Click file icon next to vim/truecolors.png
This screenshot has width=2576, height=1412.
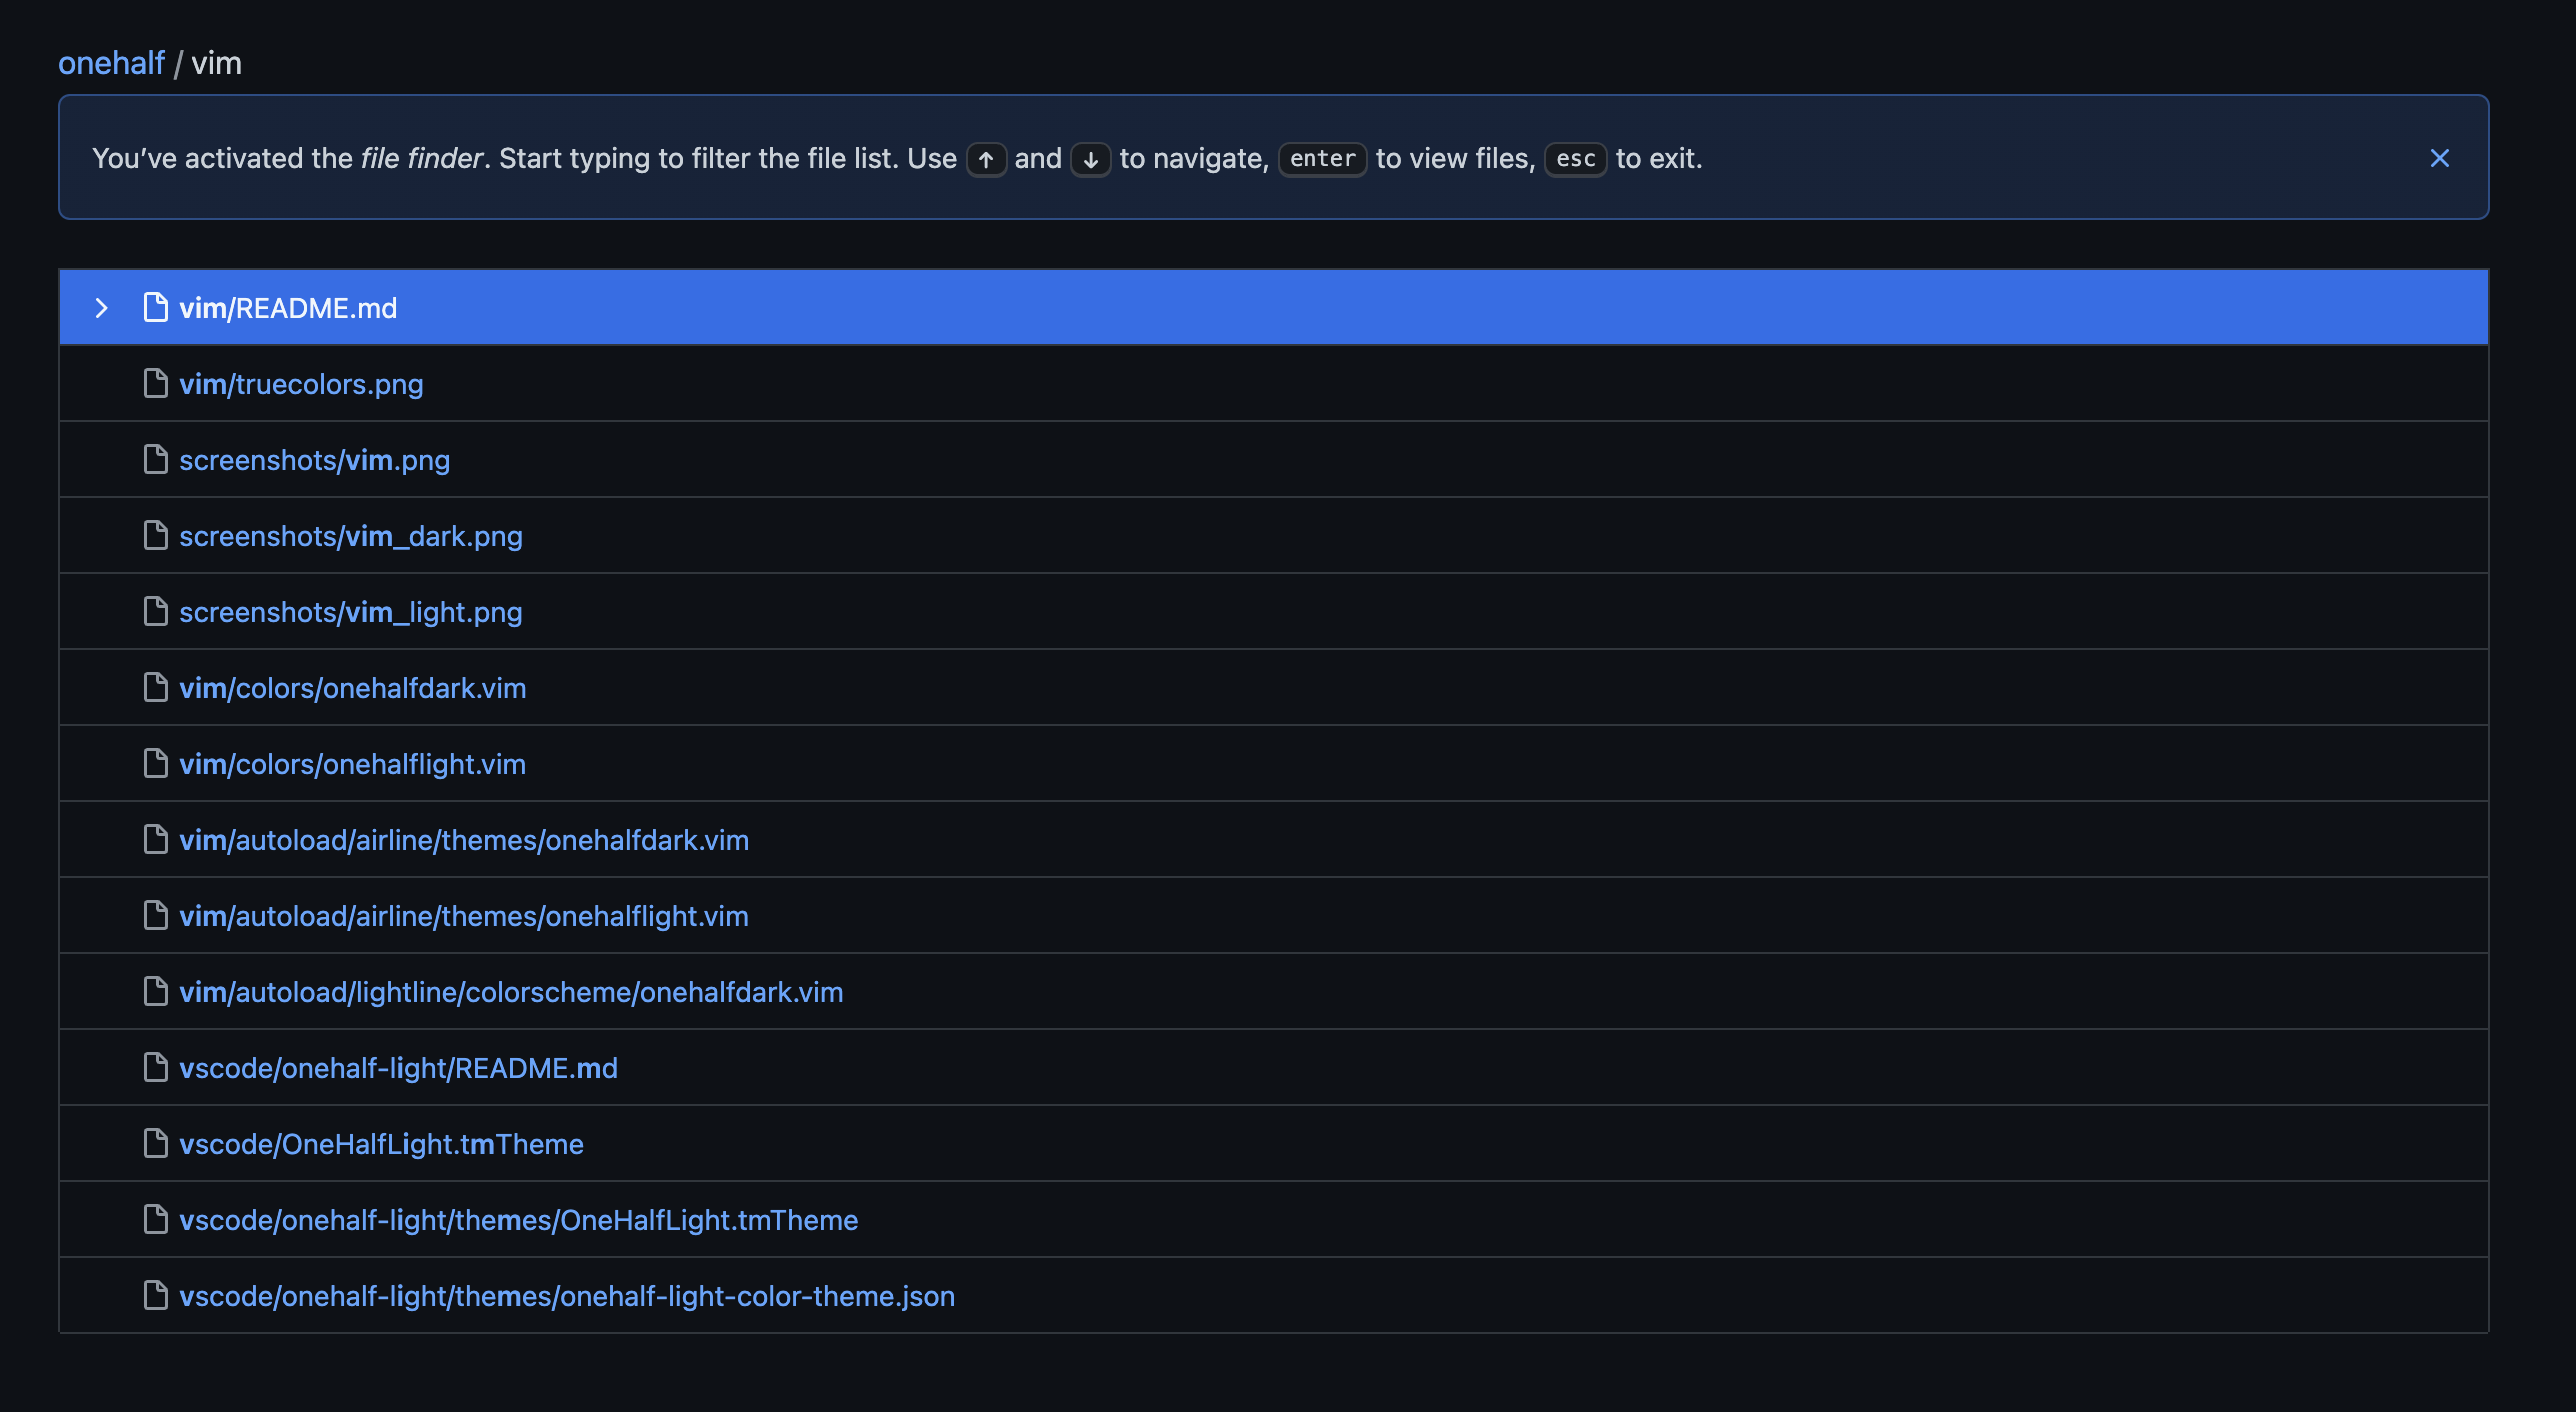[x=155, y=383]
